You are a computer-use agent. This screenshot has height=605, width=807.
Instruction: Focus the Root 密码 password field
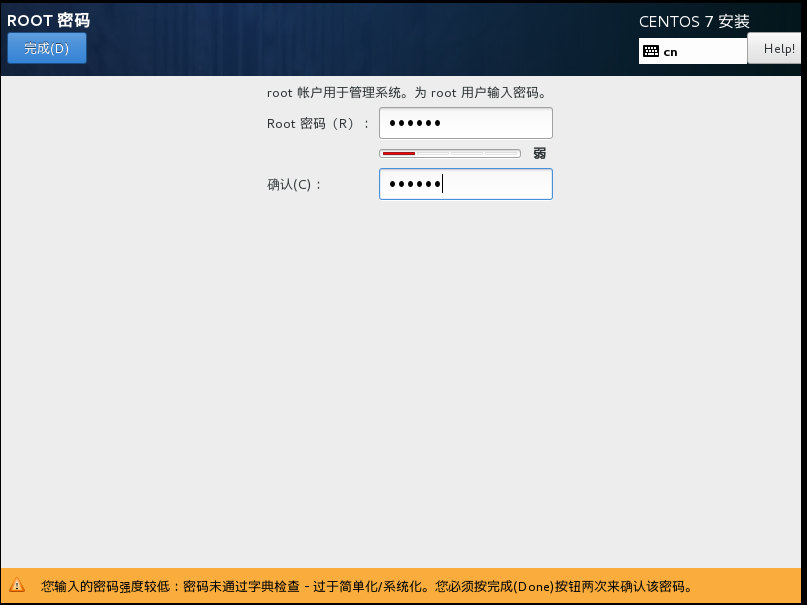465,123
